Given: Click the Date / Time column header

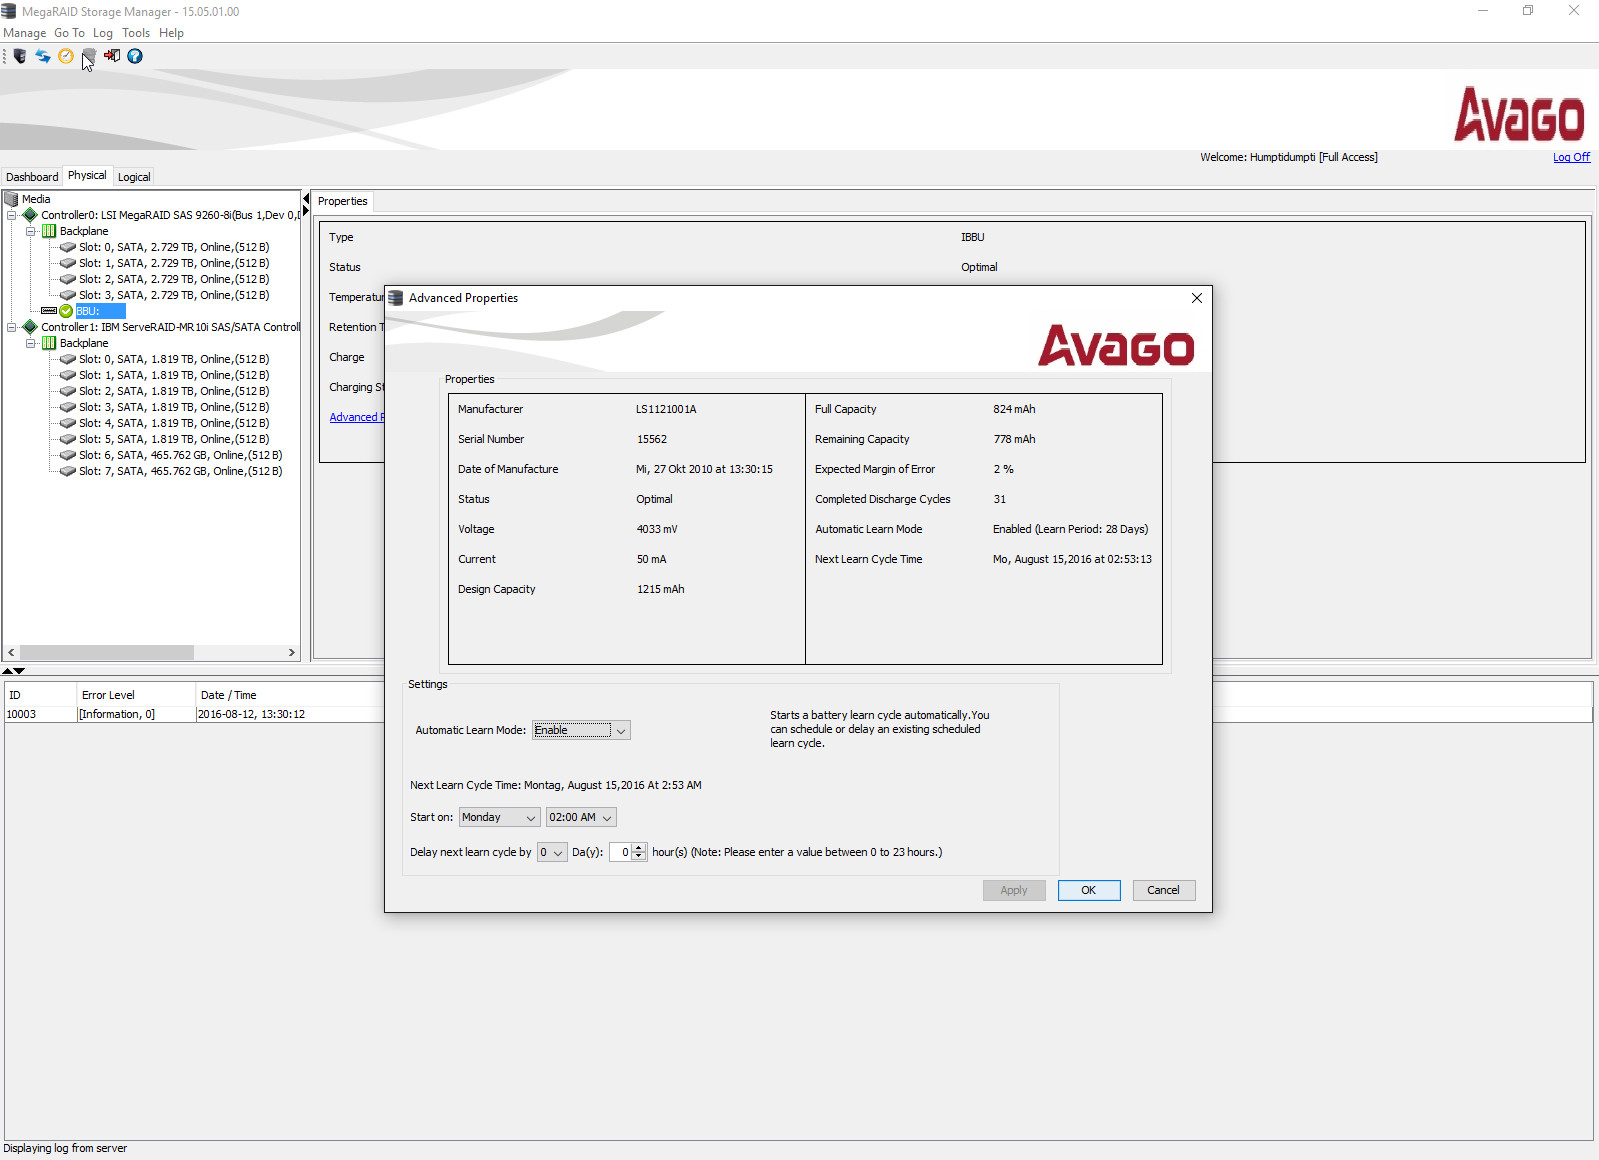Looking at the screenshot, I should [290, 695].
